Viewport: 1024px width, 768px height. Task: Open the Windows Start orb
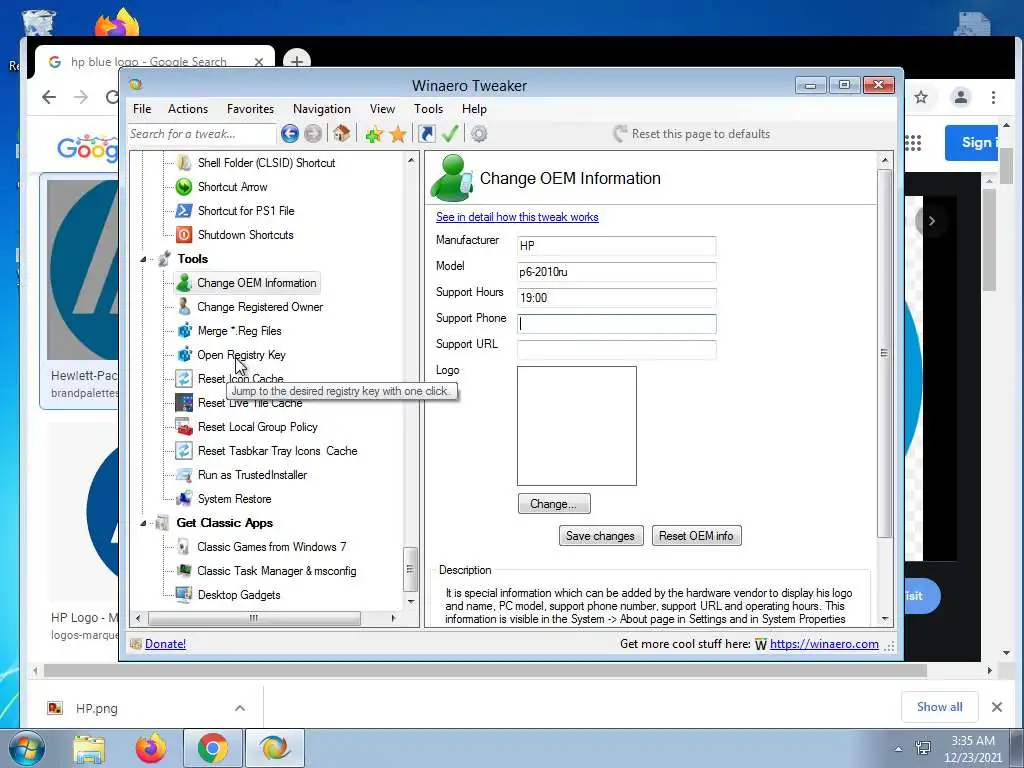(25, 749)
